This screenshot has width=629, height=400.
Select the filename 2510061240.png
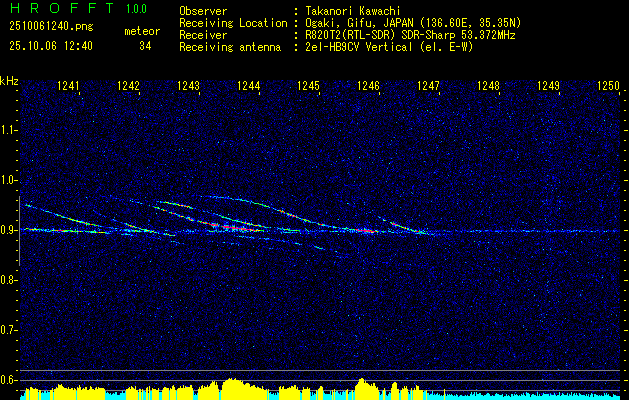point(51,27)
